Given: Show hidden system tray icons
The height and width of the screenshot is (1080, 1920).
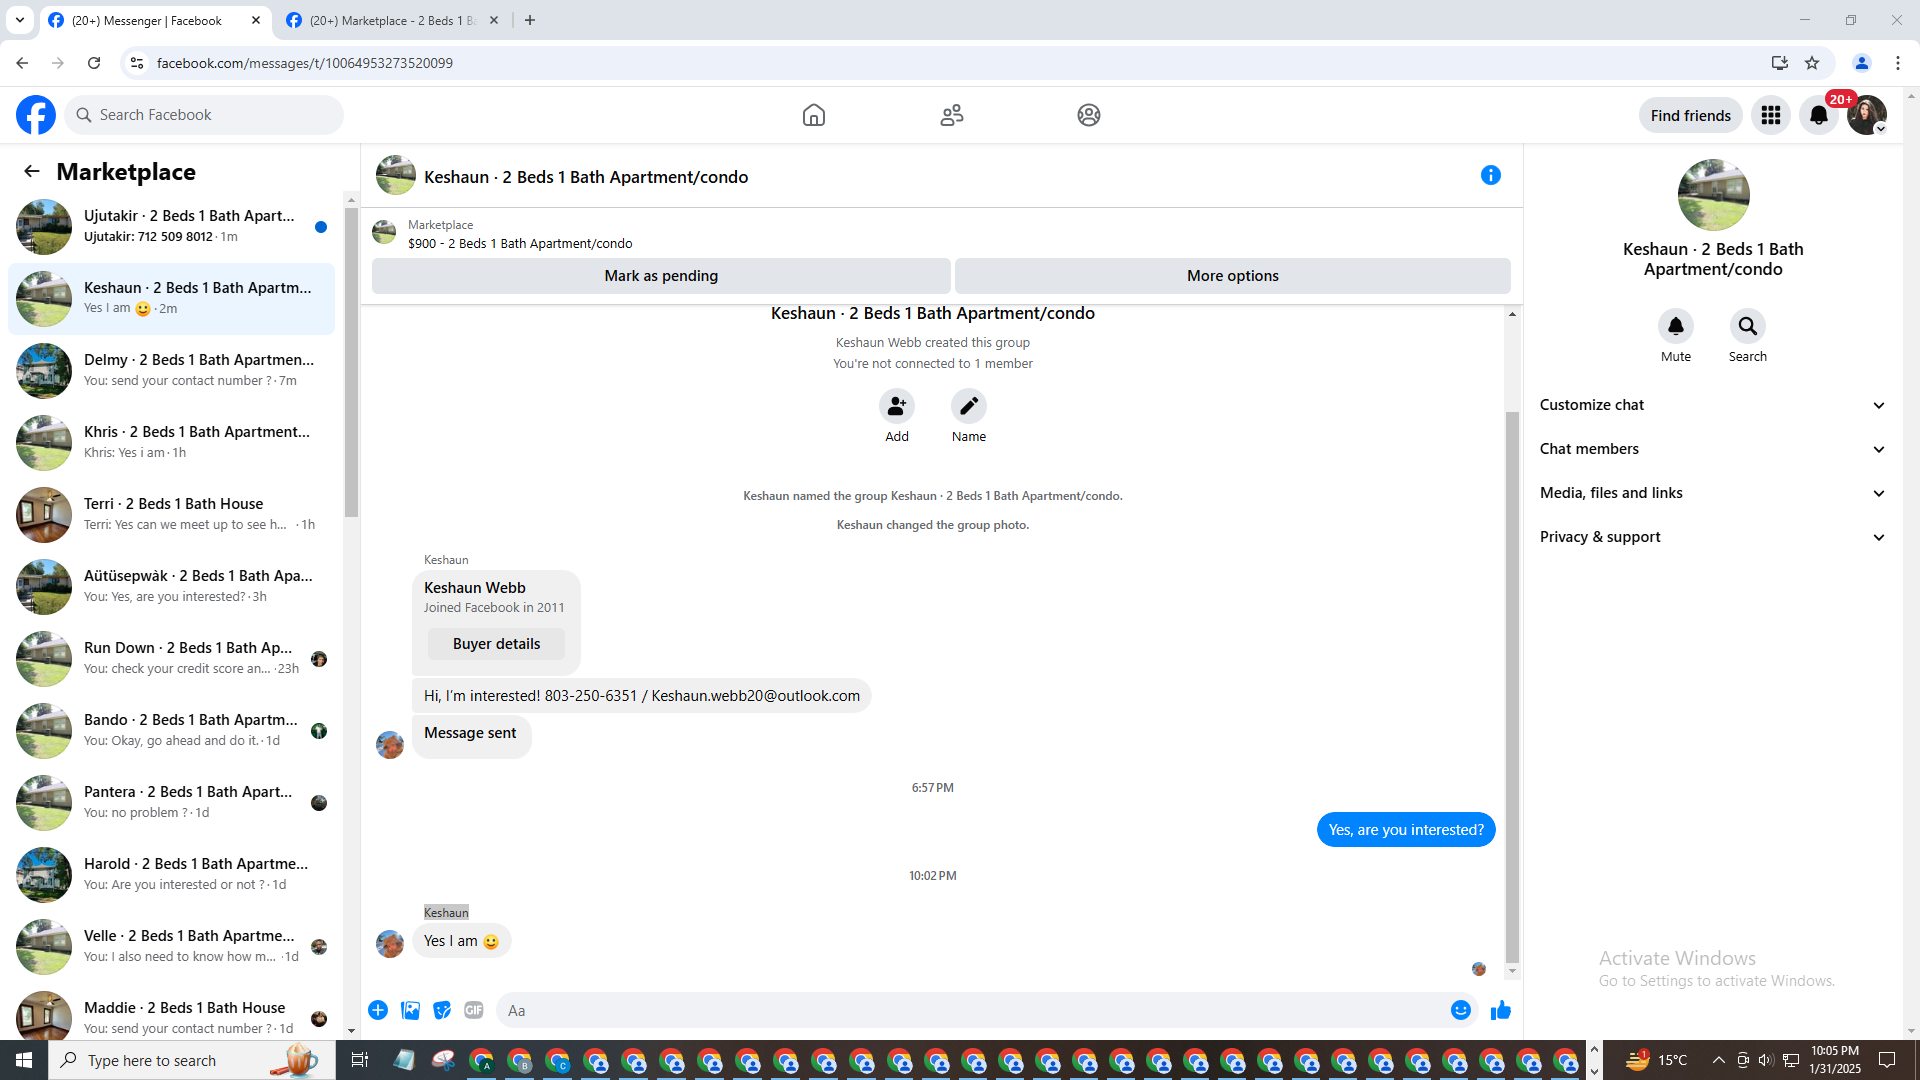Looking at the screenshot, I should [1718, 1060].
